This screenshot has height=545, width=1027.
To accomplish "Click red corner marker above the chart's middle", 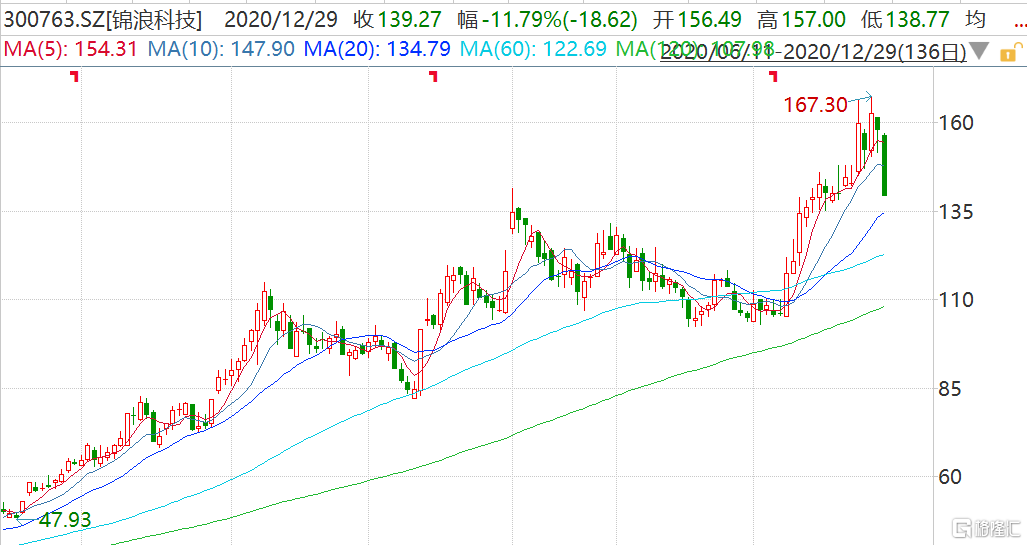I will point(434,77).
